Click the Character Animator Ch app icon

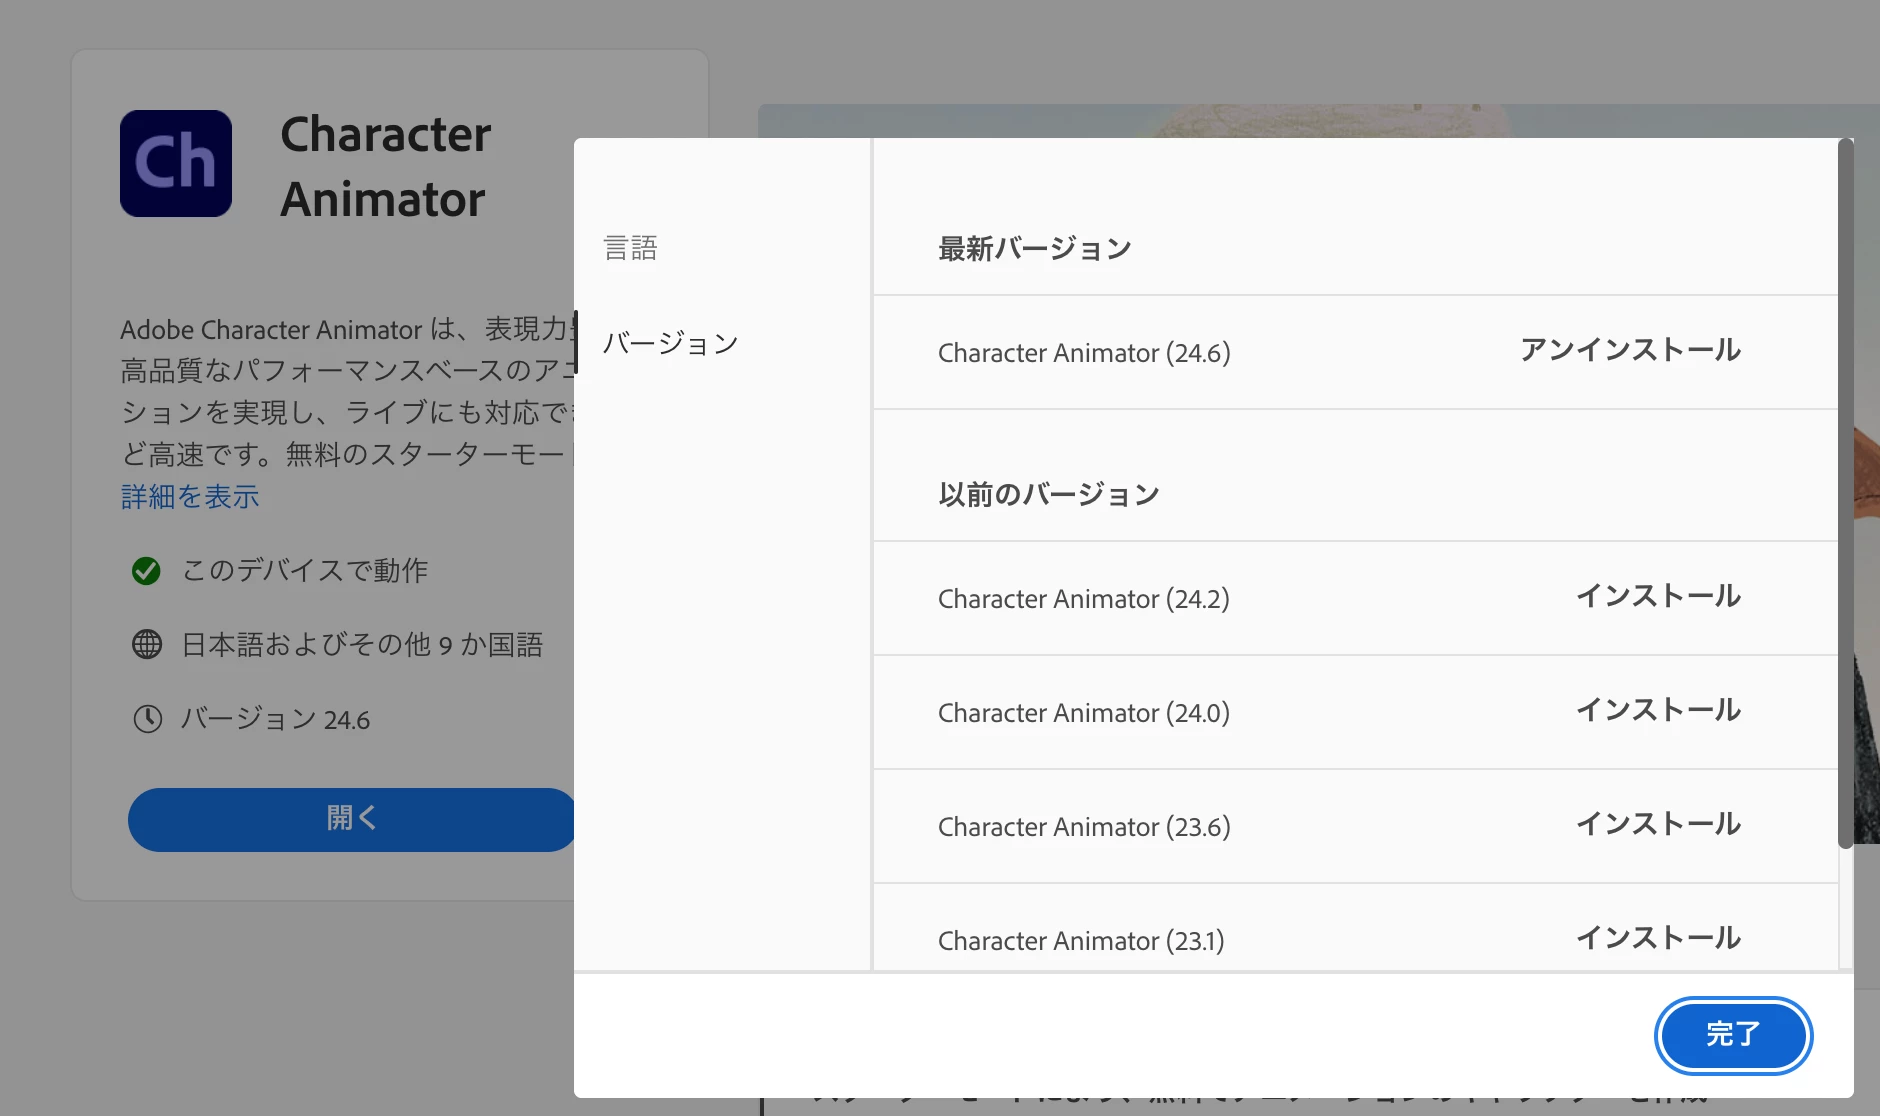coord(176,163)
